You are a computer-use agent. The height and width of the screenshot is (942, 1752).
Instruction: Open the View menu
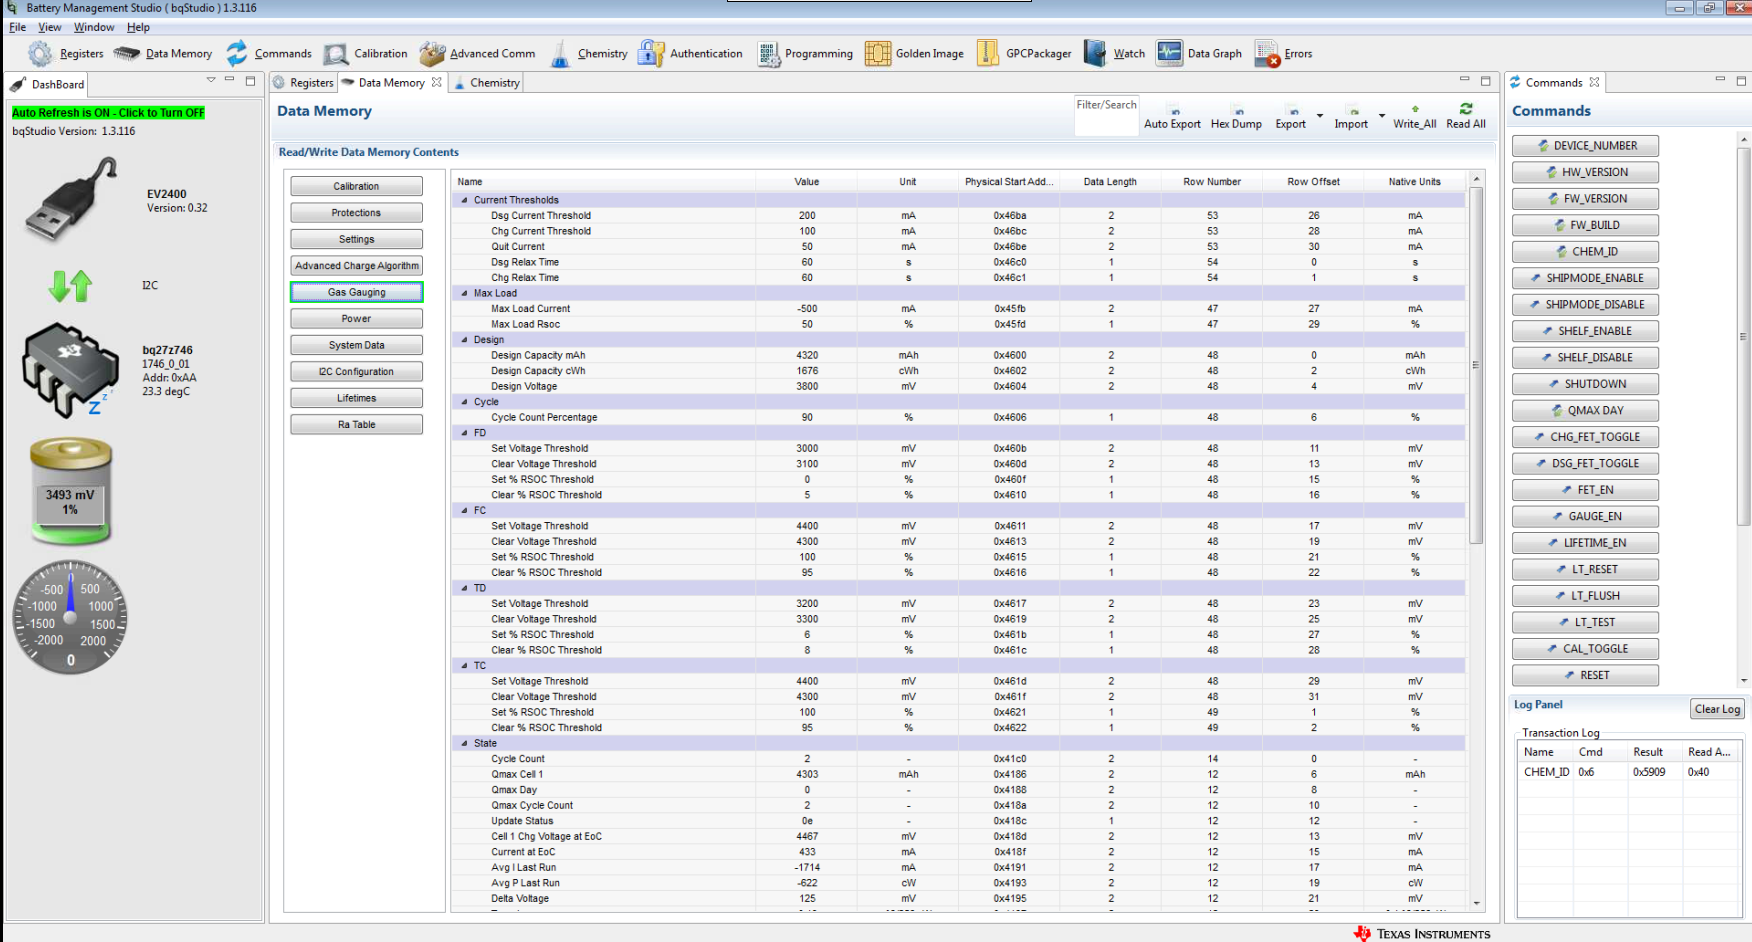point(49,27)
